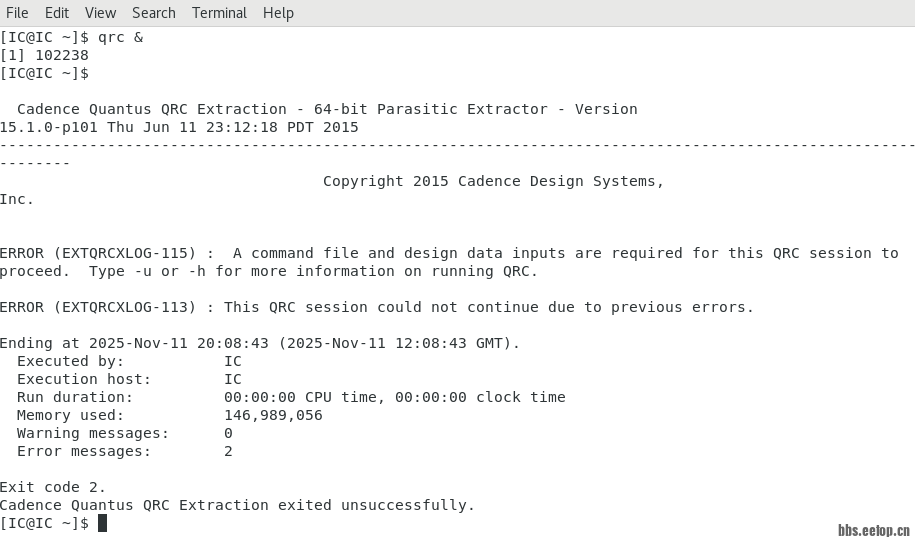
Task: Open the Terminal menu
Action: point(219,13)
